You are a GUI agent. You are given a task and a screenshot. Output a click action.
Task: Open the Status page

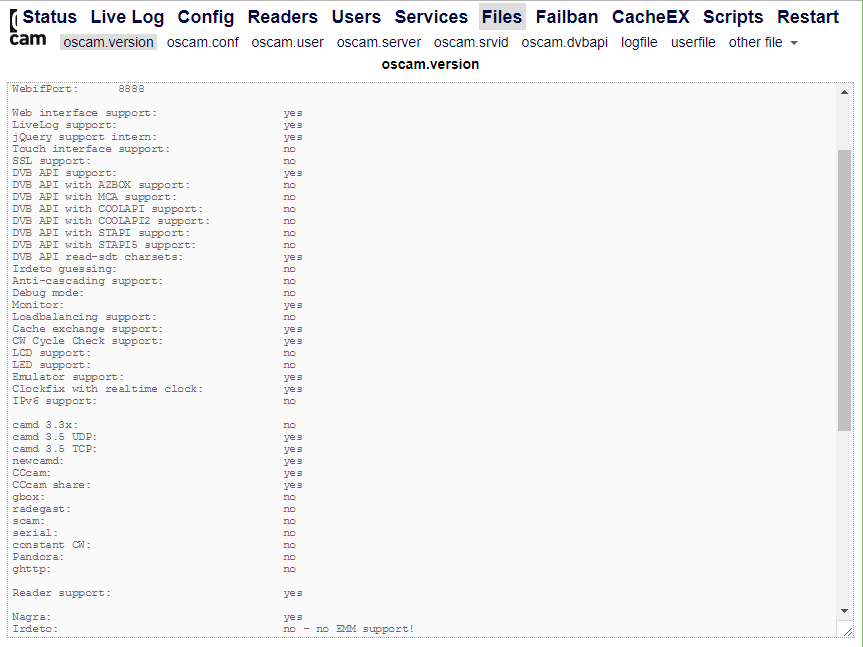pyautogui.click(x=50, y=17)
